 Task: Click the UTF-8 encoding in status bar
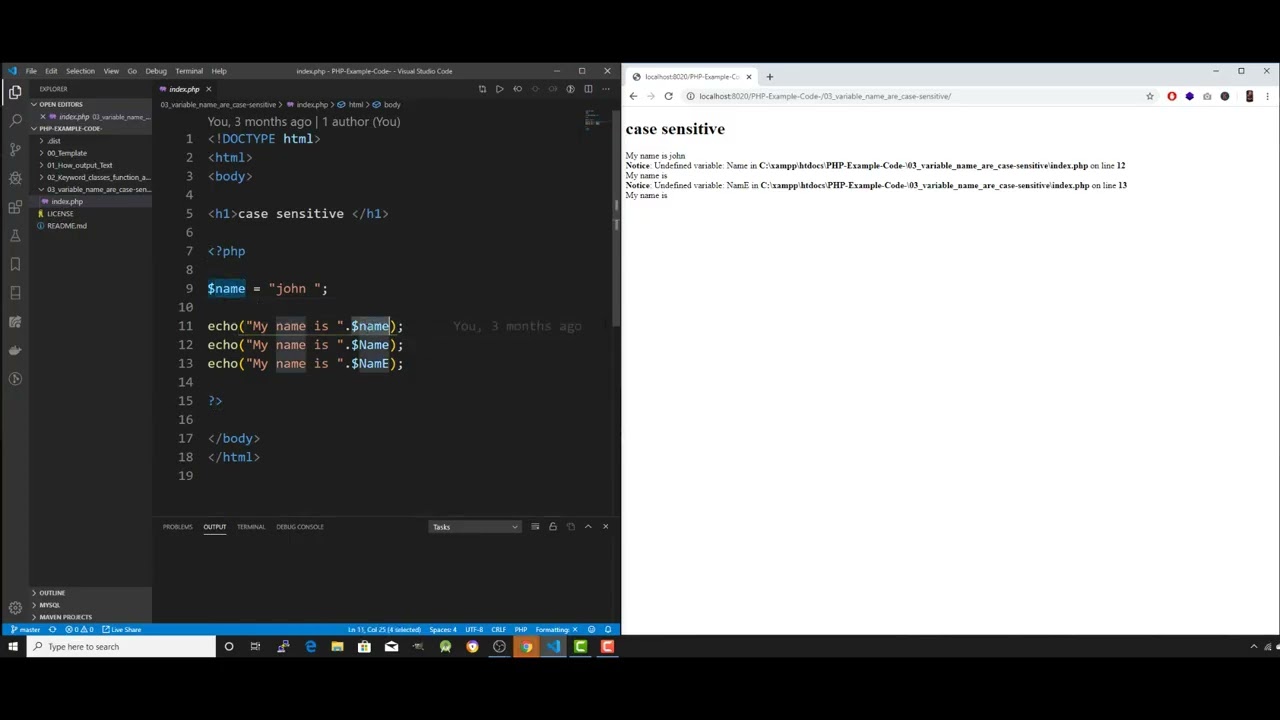(x=474, y=630)
